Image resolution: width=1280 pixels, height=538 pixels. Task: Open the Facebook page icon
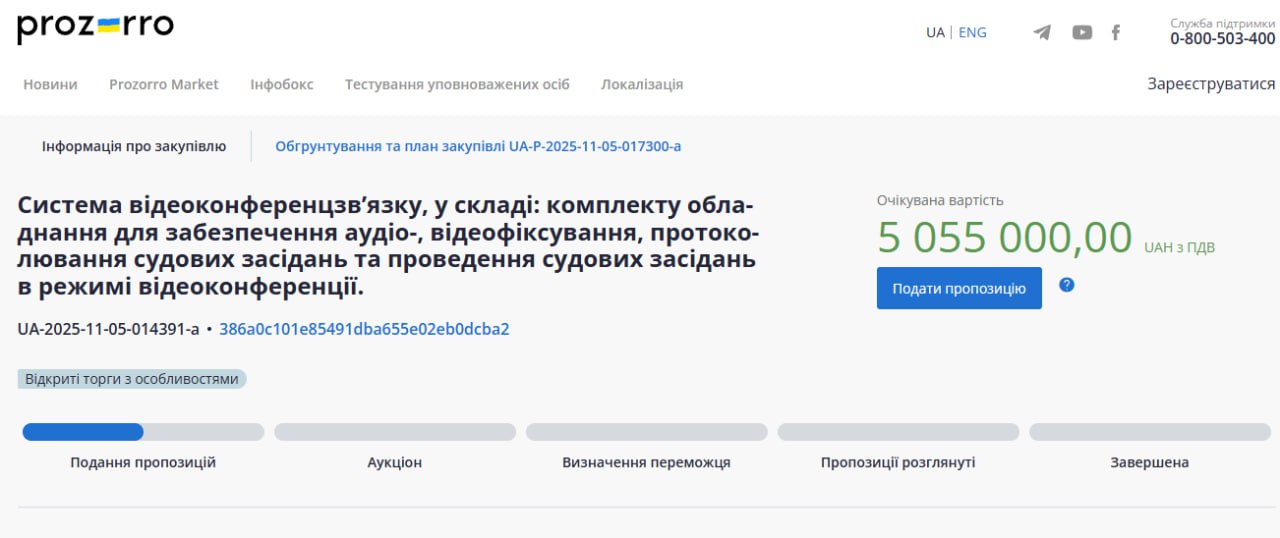point(1116,32)
